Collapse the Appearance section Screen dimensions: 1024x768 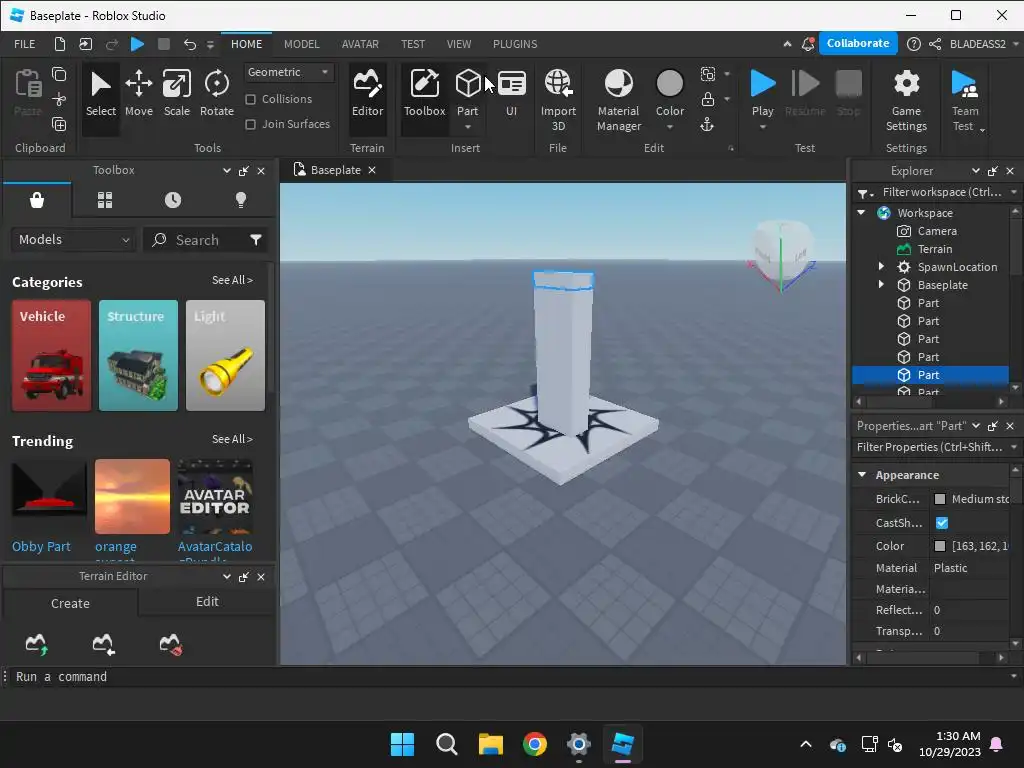(x=862, y=475)
